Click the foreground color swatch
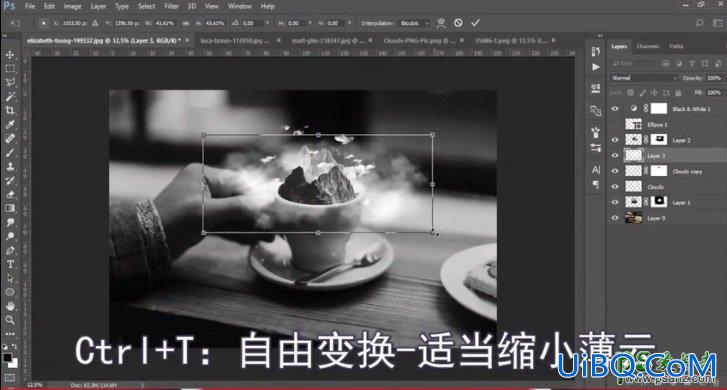The image size is (727, 390). pyautogui.click(x=7, y=358)
